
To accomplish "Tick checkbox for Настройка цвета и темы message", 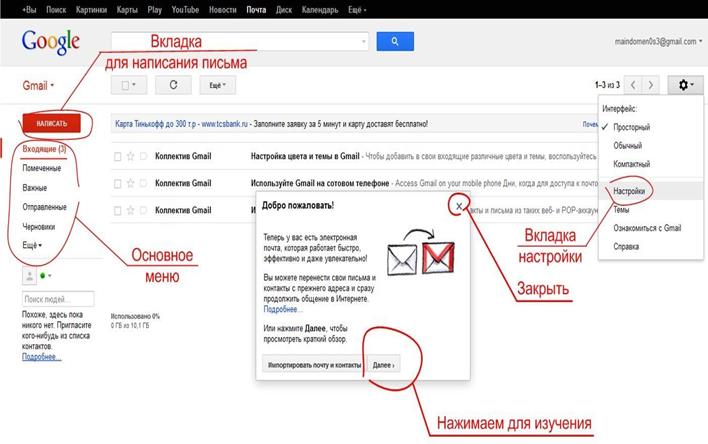I will click(x=117, y=157).
